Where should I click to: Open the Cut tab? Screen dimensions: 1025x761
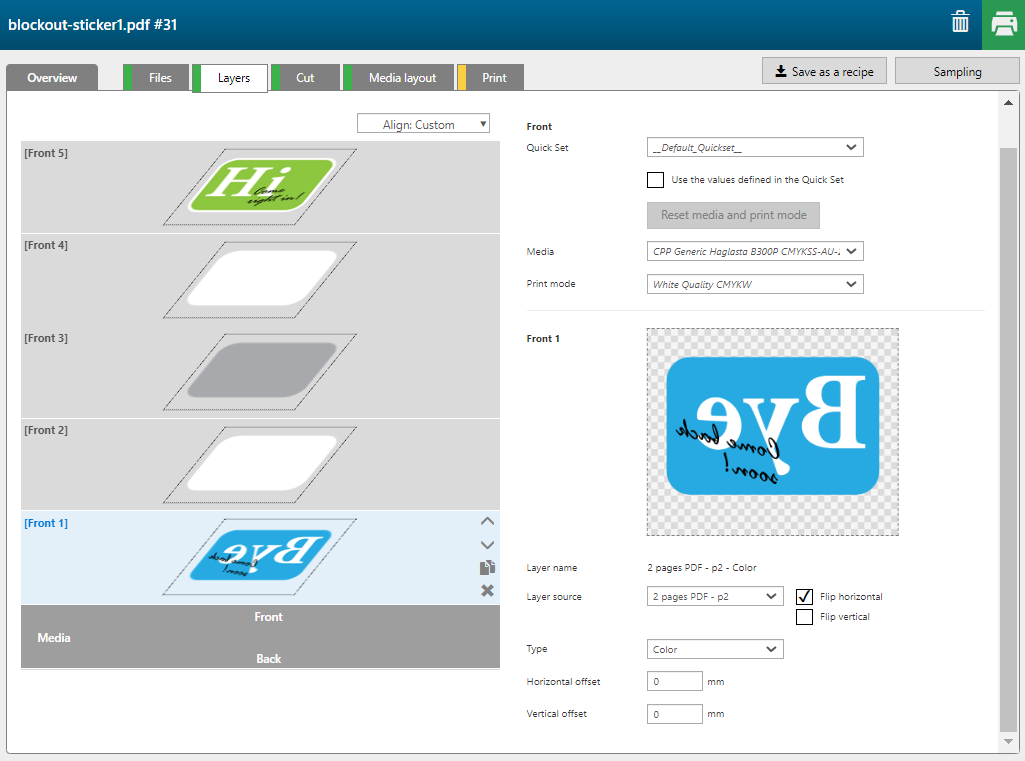pos(305,78)
